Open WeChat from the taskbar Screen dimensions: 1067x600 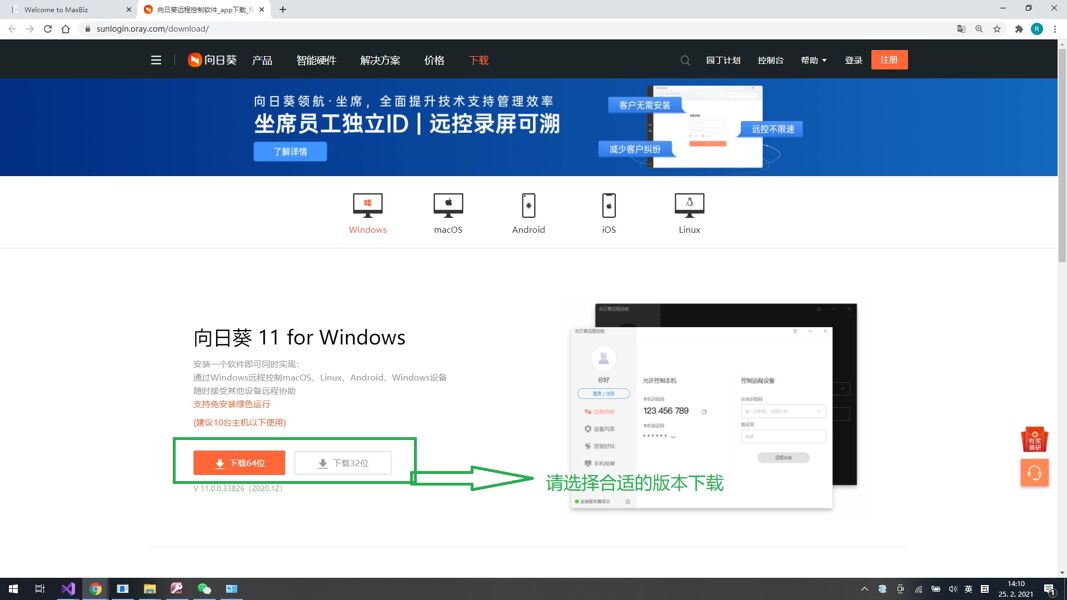tap(204, 588)
